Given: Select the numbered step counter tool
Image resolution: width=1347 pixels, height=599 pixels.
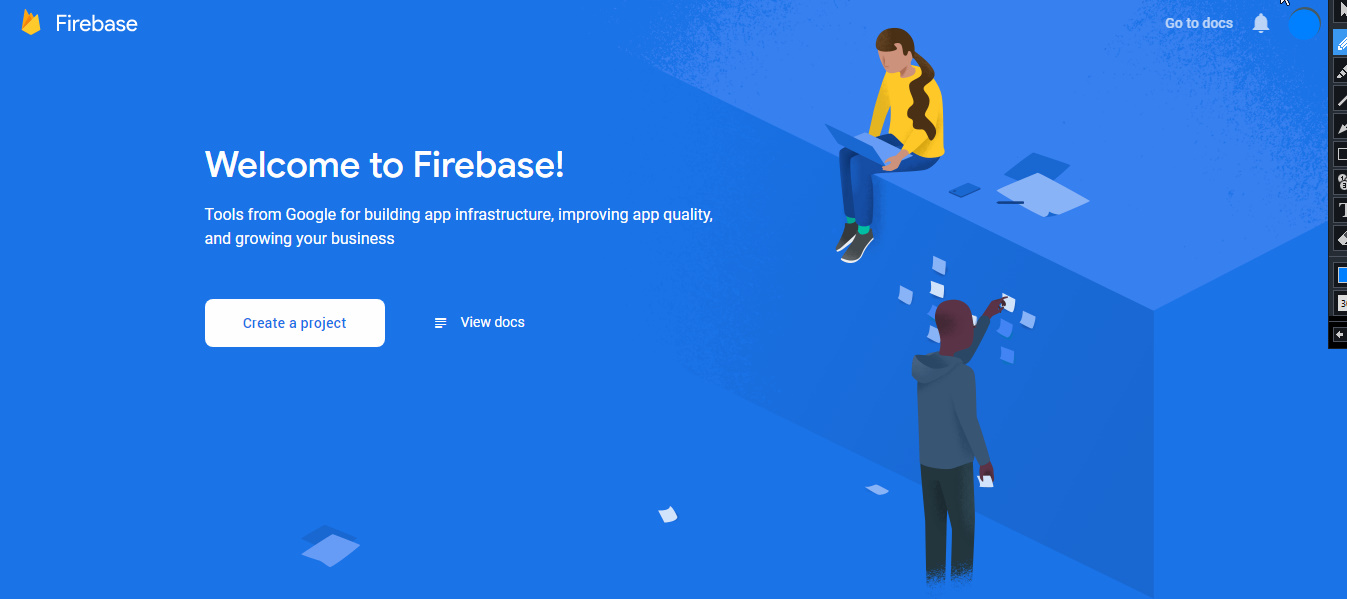Looking at the screenshot, I should coord(1340,182).
